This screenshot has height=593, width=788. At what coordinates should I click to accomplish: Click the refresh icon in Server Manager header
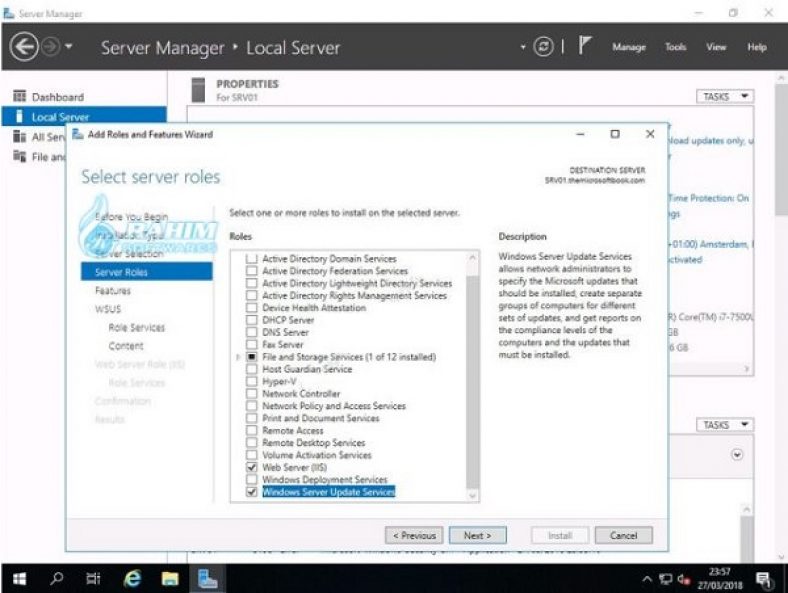[x=543, y=47]
